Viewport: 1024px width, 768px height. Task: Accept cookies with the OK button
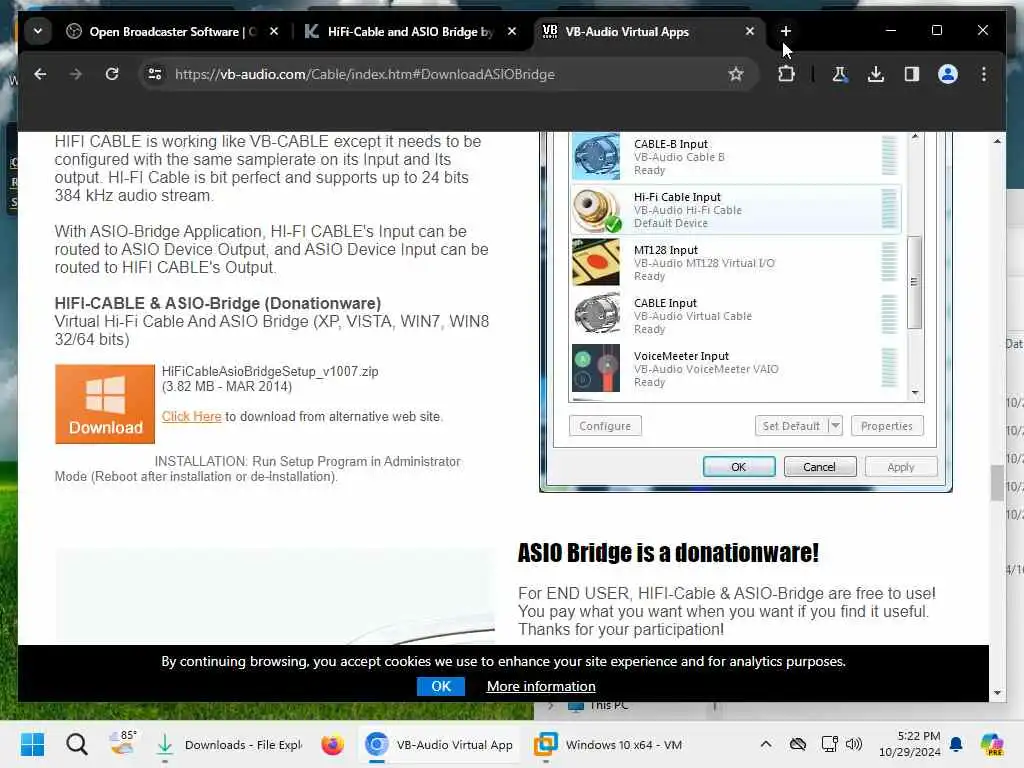pyautogui.click(x=441, y=686)
